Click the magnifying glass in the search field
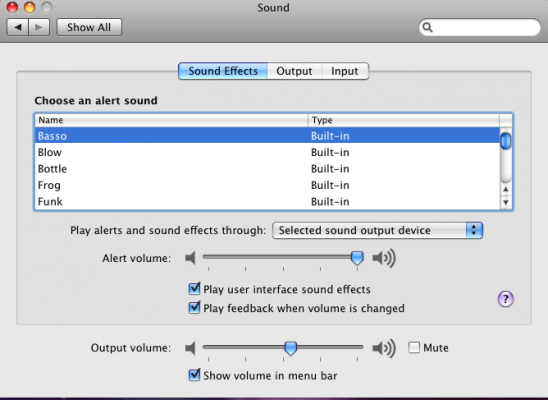 pyautogui.click(x=427, y=27)
